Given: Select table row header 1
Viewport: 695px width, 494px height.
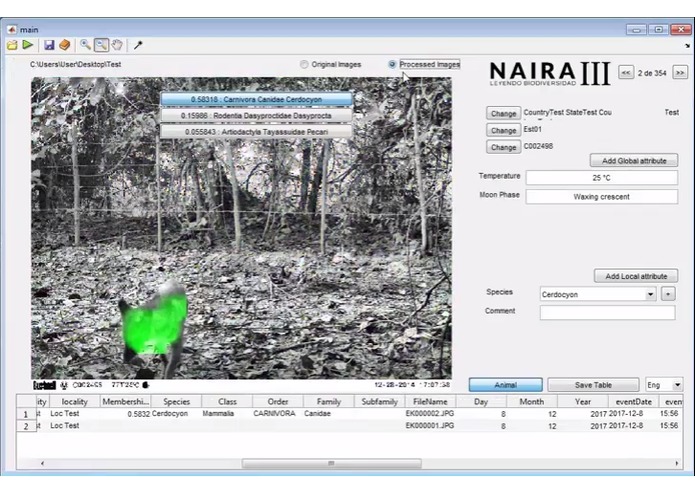Looking at the screenshot, I should (26, 414).
